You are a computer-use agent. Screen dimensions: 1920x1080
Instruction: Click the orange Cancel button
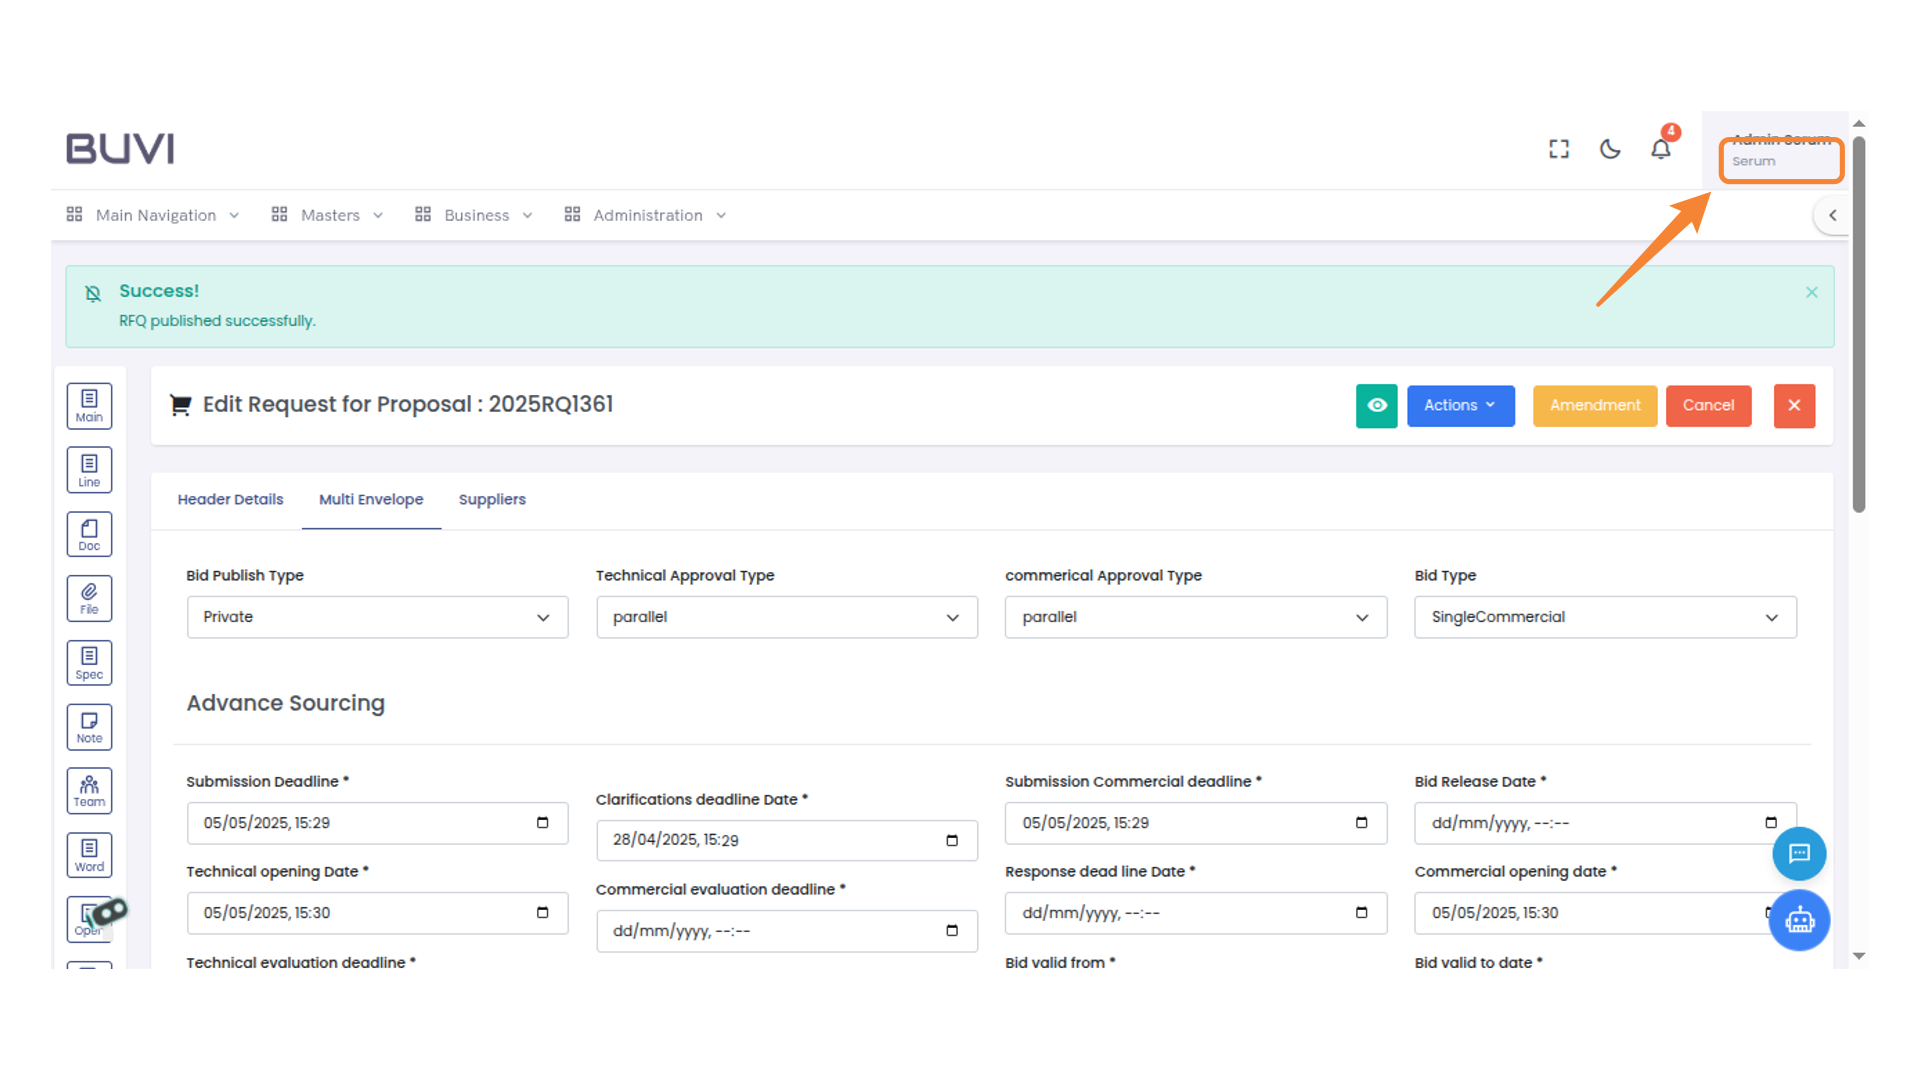(x=1708, y=405)
